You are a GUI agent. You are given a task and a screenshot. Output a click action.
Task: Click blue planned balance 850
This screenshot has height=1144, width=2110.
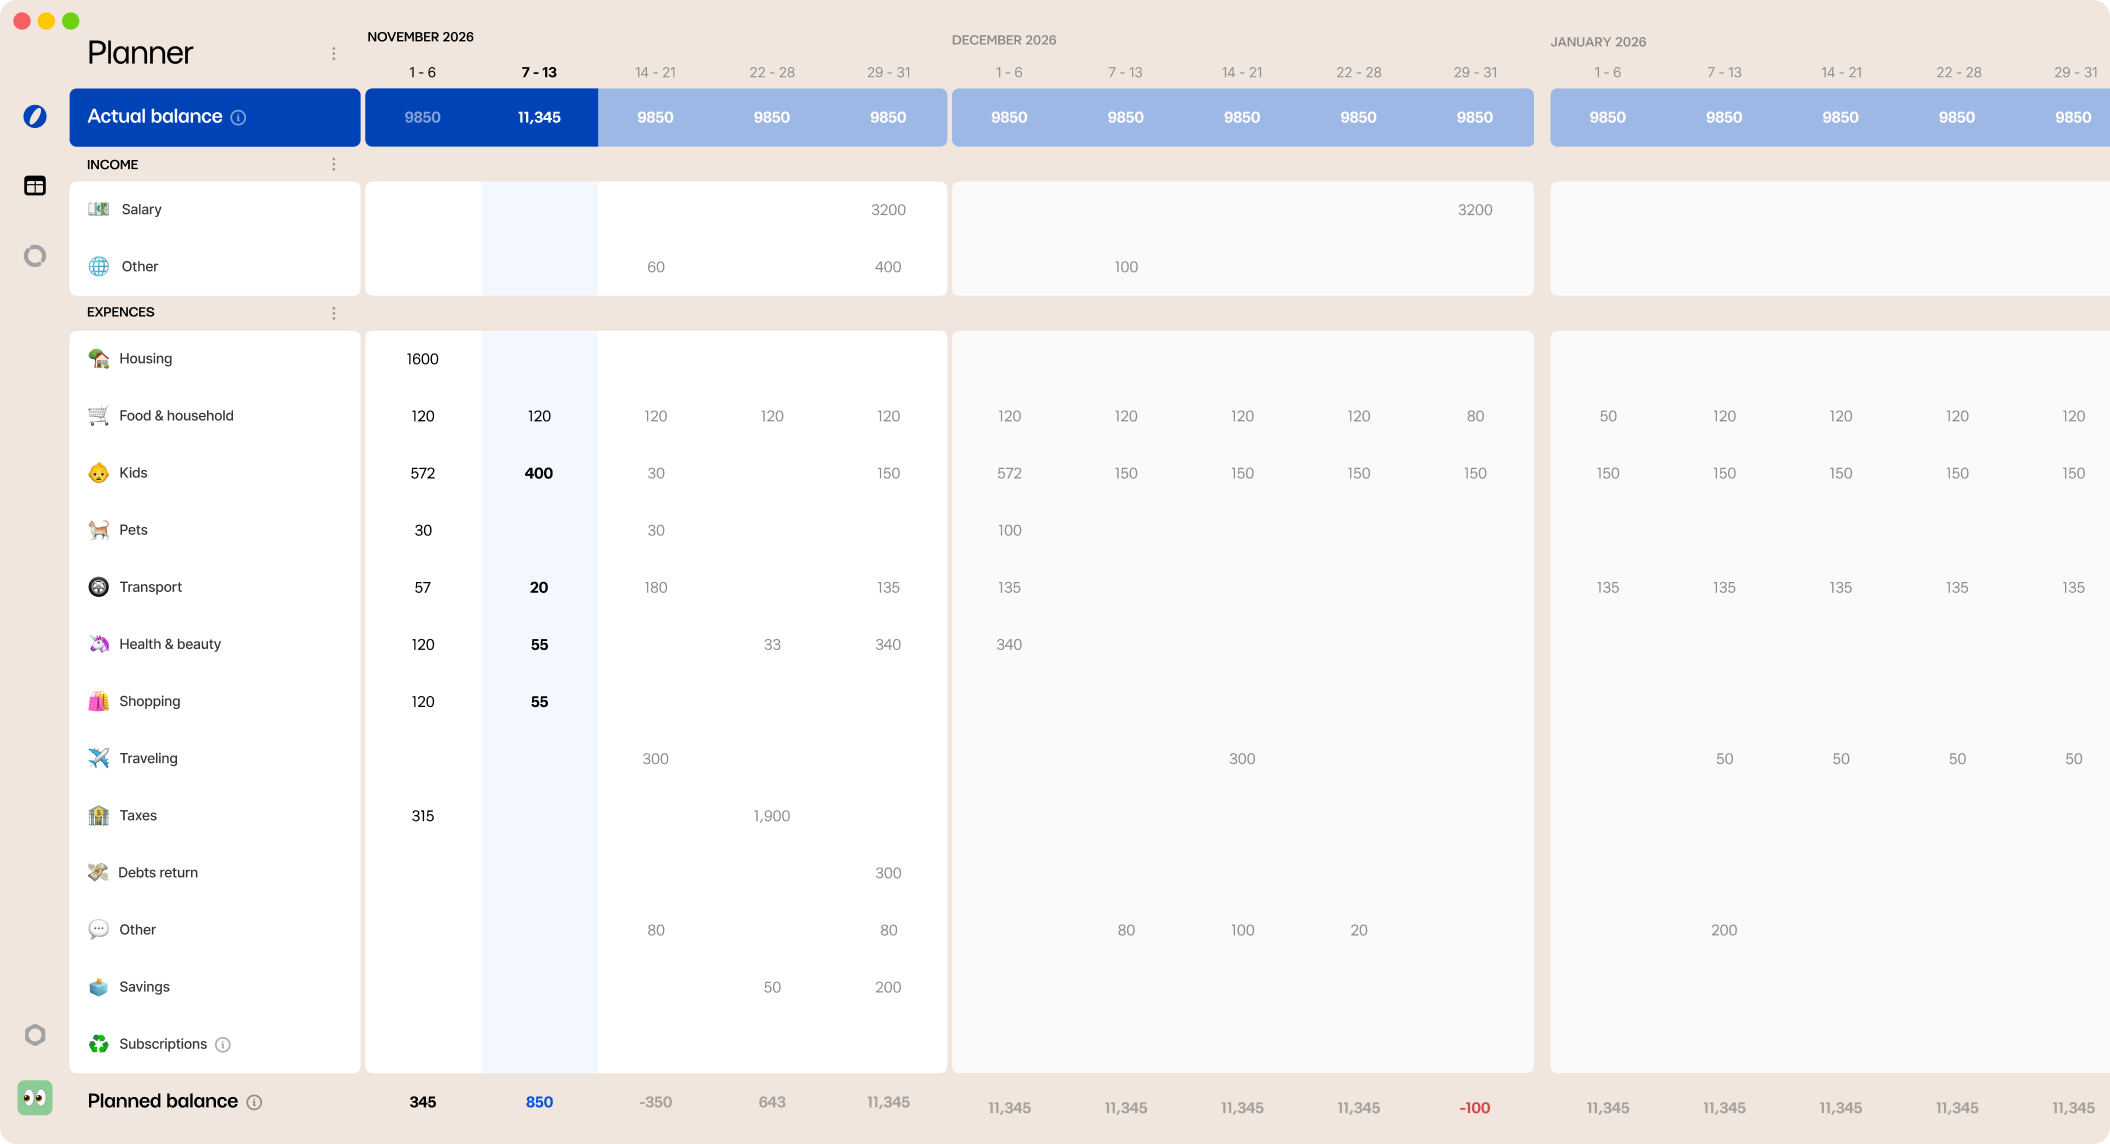(x=539, y=1102)
